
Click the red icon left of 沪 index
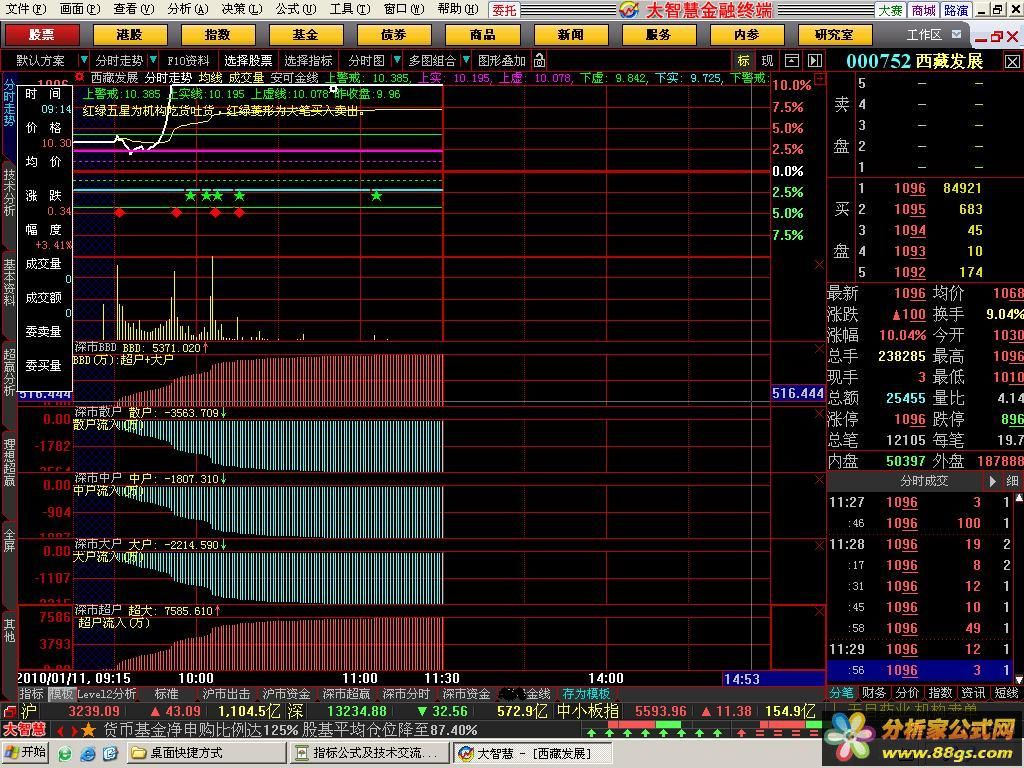9,711
